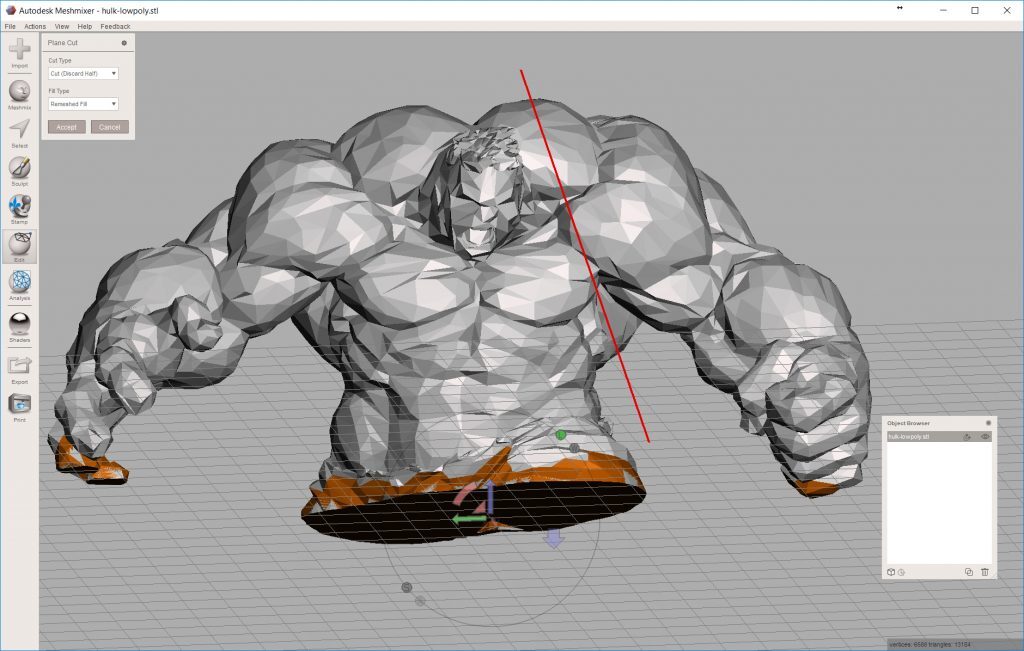1024x651 pixels.
Task: Click the cube icon in Object Browser
Action: click(891, 572)
